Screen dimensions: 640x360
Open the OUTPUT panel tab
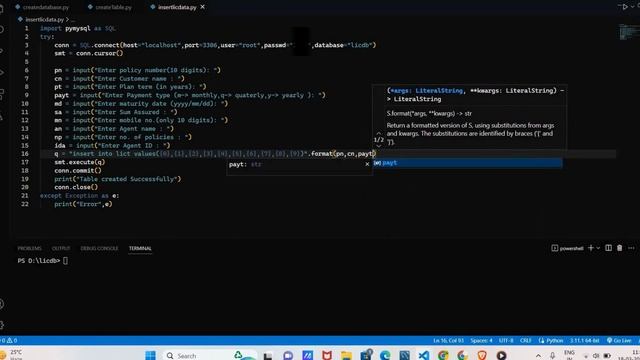(61, 248)
